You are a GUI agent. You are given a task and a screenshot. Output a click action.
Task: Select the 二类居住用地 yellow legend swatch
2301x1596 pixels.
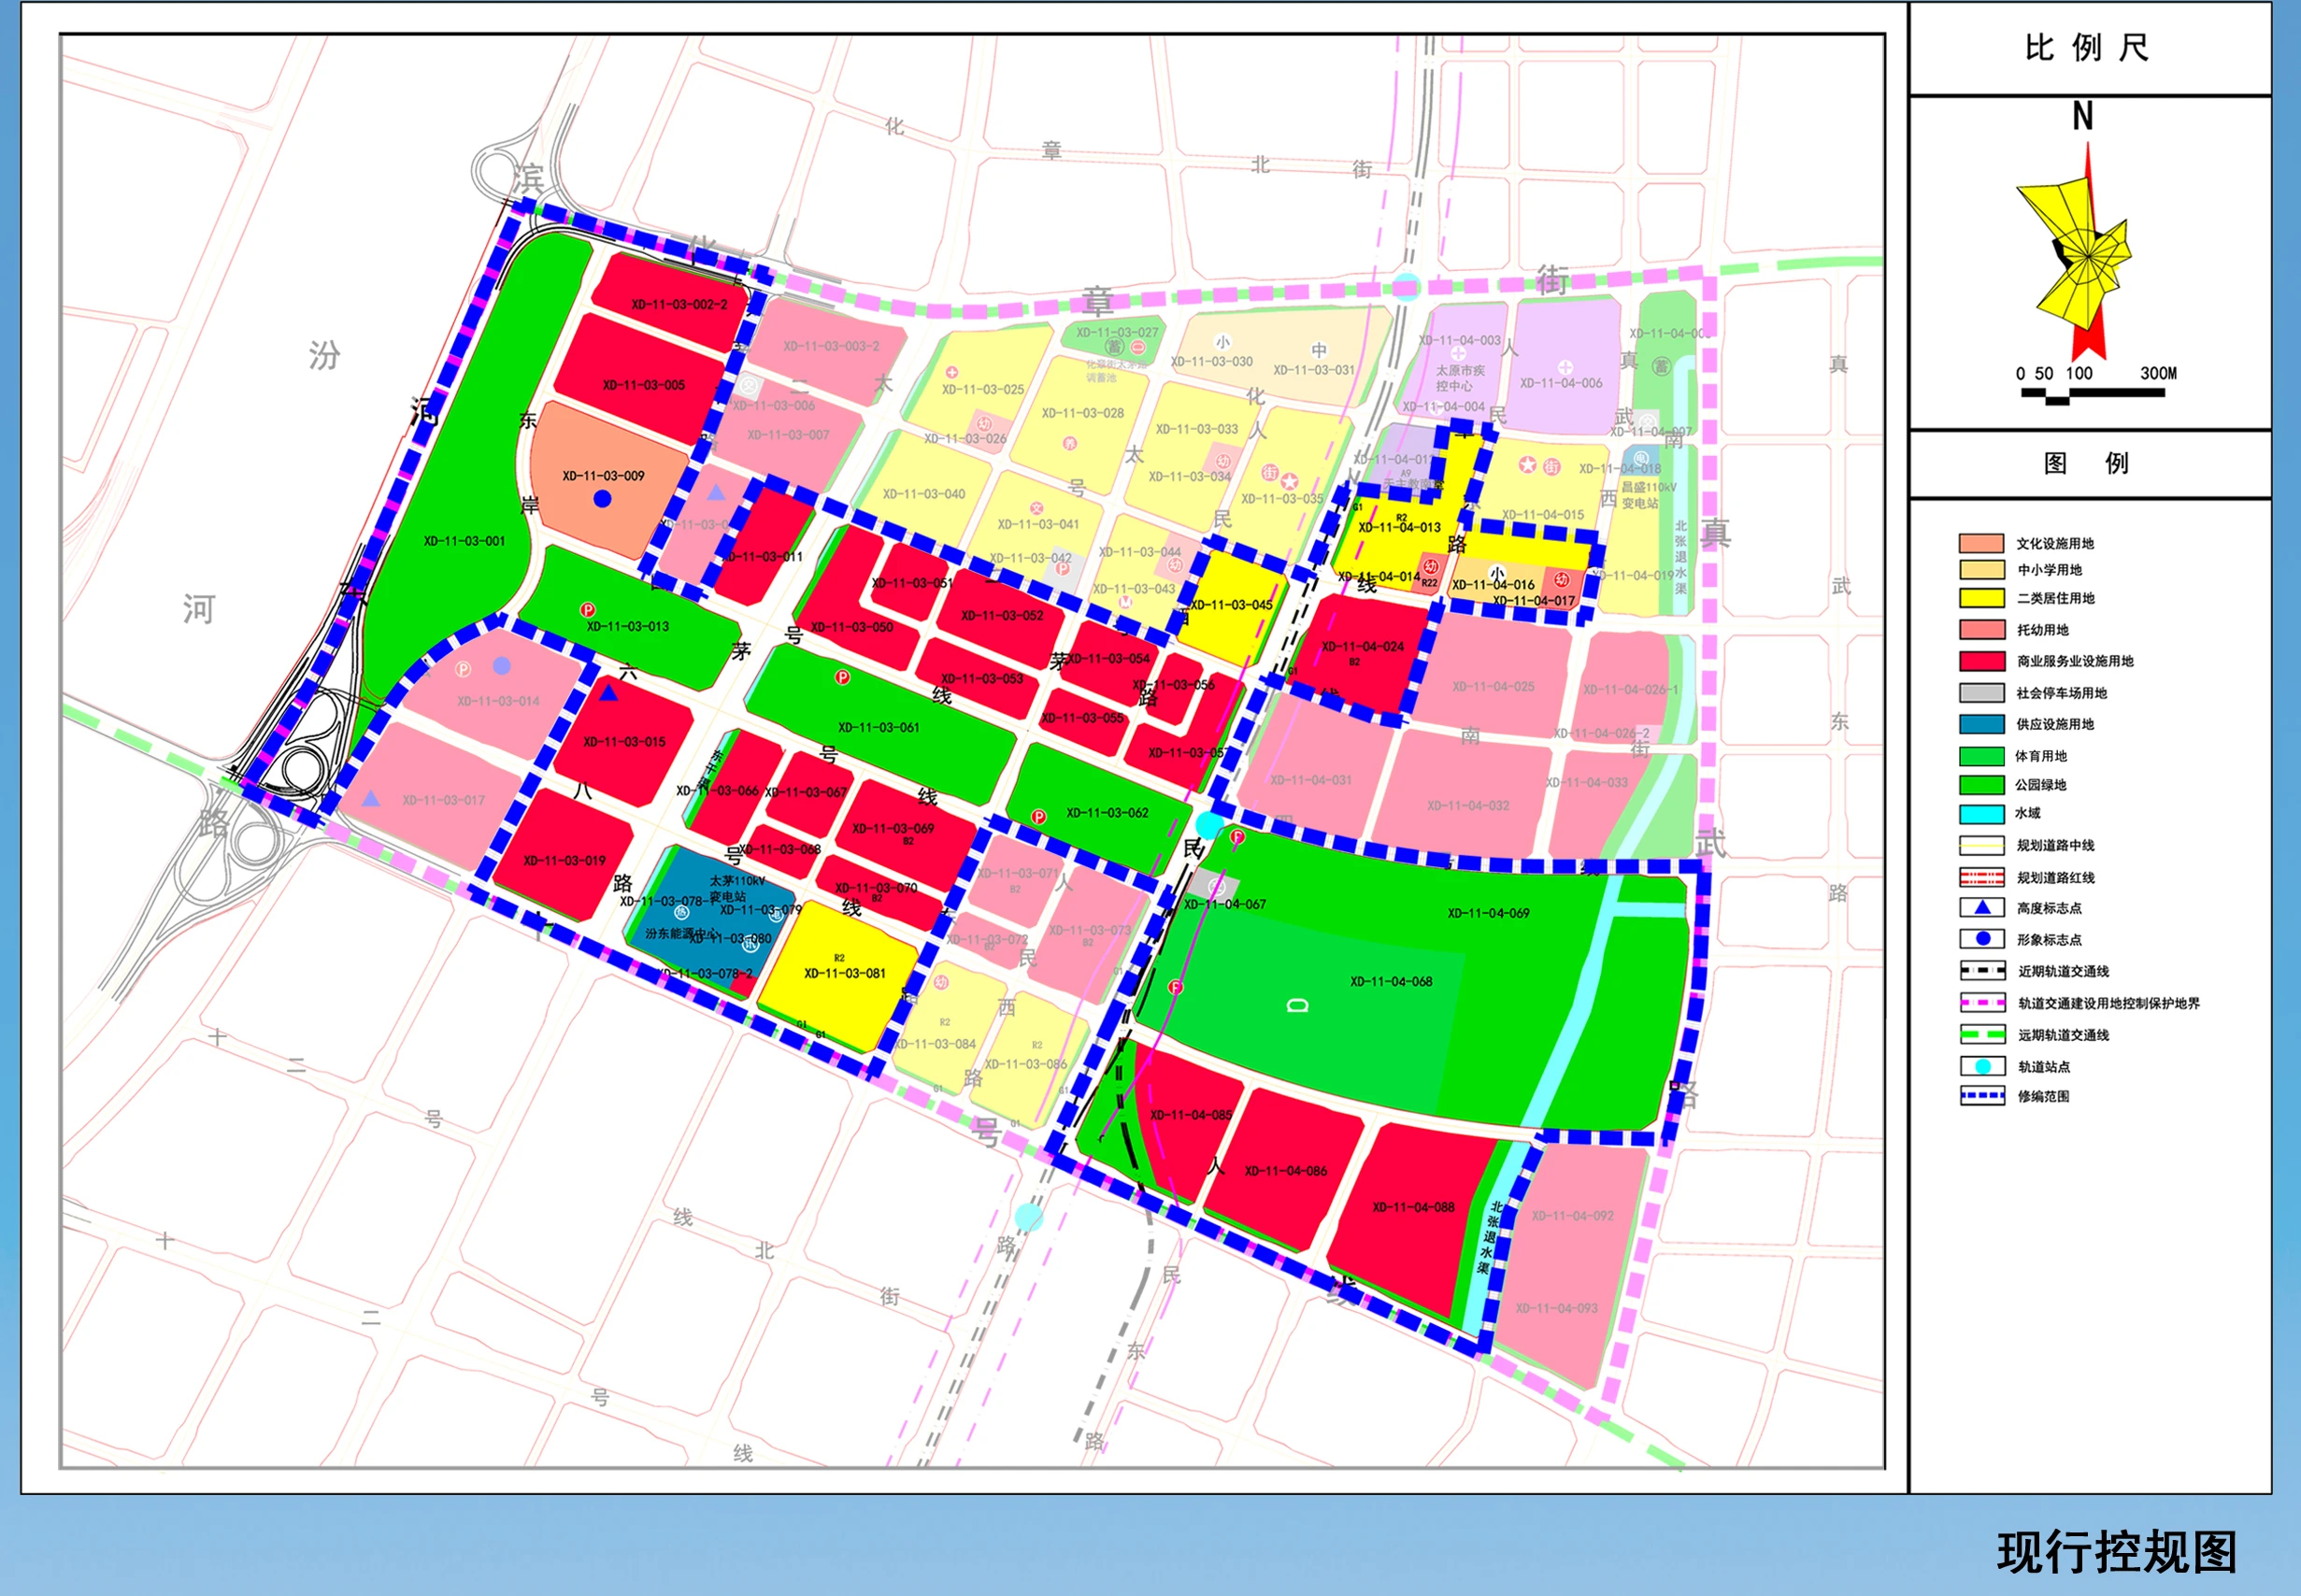pos(1982,598)
